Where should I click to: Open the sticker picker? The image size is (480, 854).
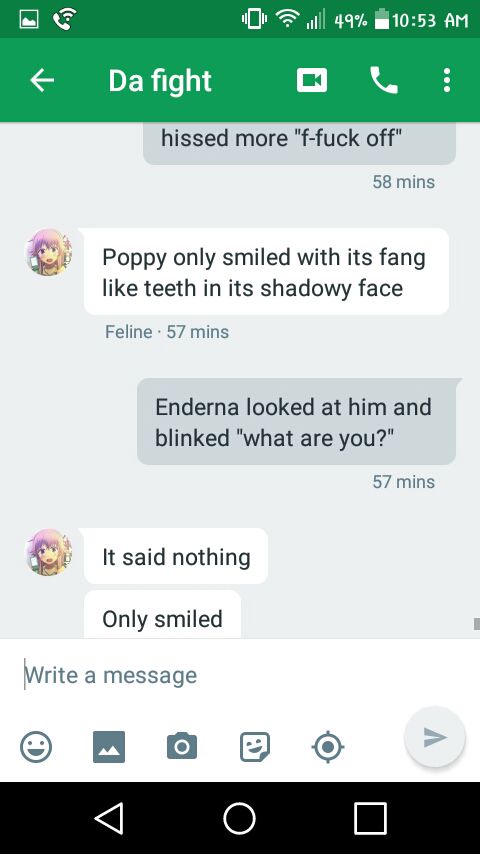coord(255,746)
